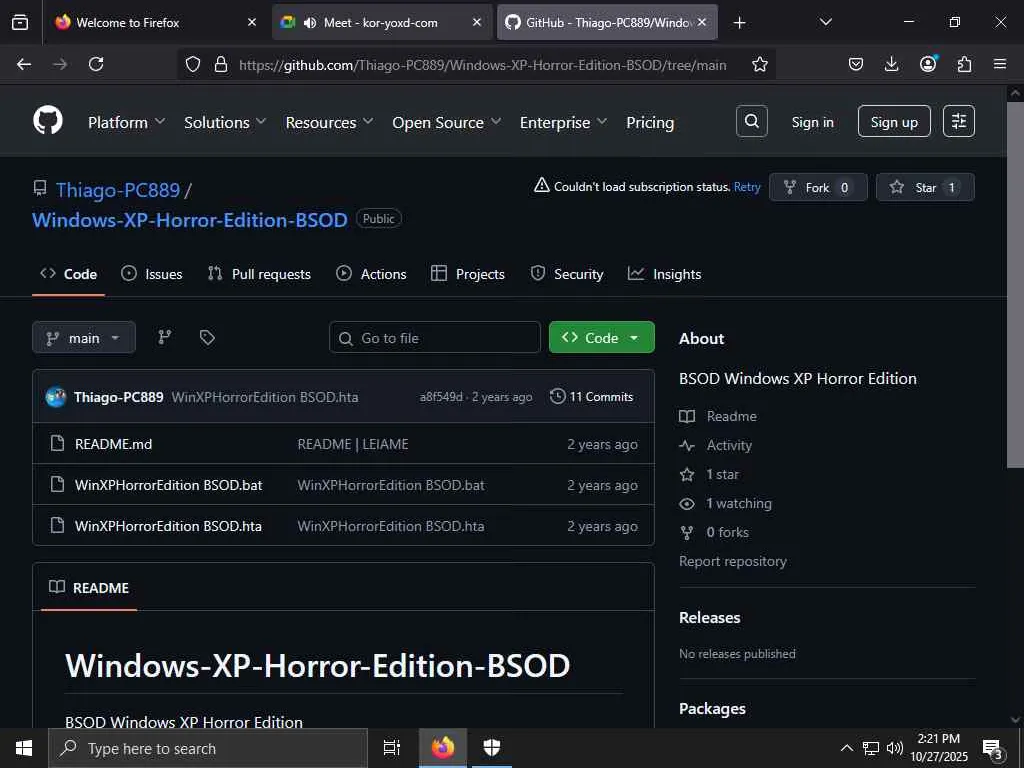1024x768 pixels.
Task: Open Task View on the taskbar
Action: coord(391,748)
